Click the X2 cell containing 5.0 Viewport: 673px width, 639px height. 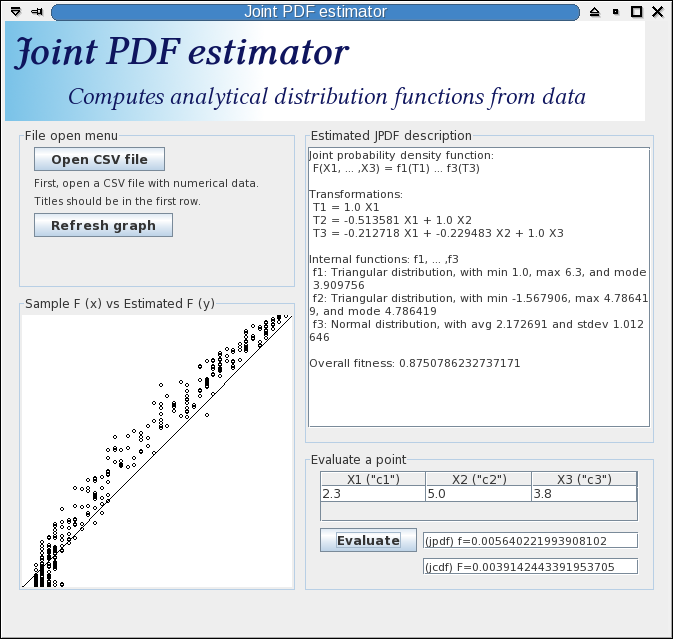[x=478, y=494]
